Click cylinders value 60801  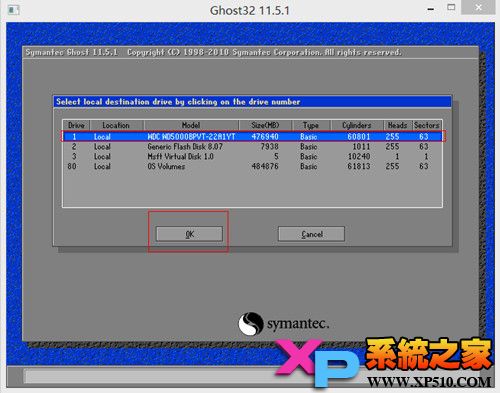359,136
